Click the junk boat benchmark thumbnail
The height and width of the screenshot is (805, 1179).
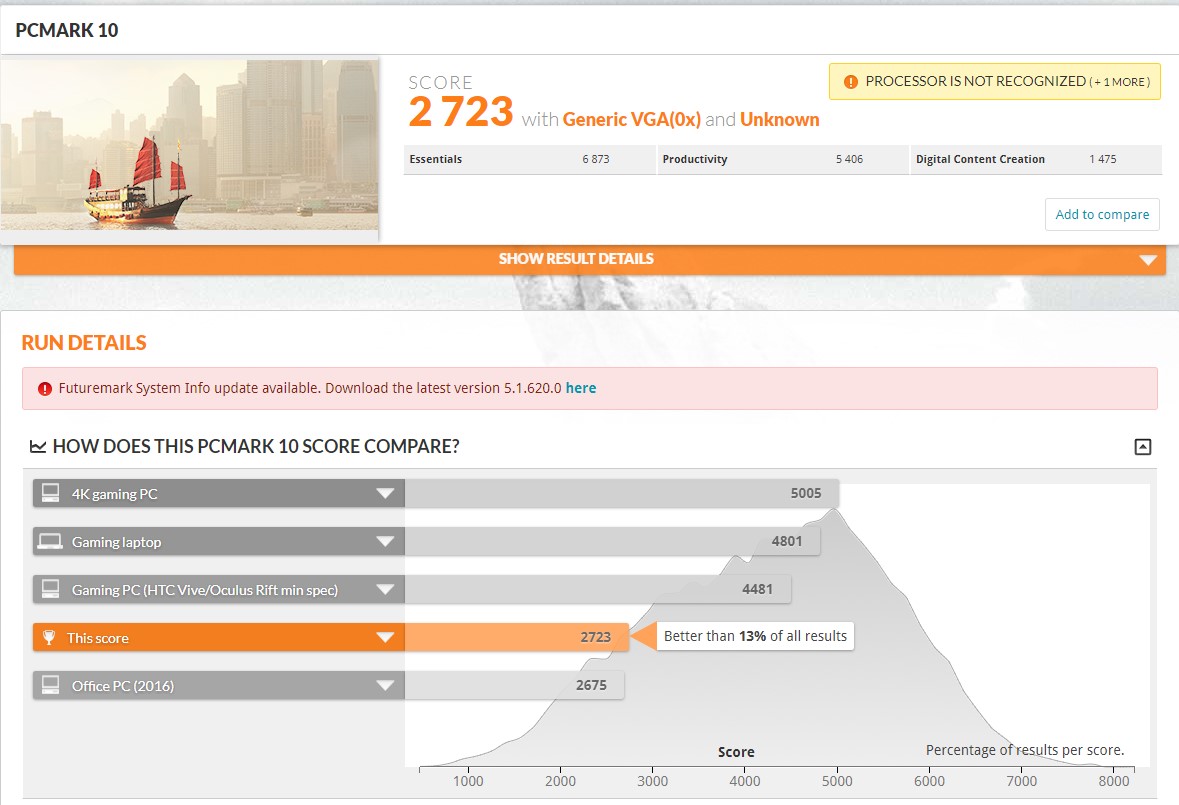[x=189, y=145]
